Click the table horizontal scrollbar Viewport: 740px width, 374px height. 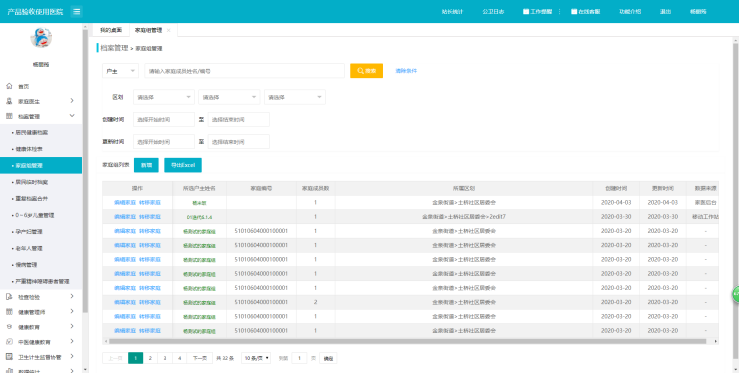407,341
